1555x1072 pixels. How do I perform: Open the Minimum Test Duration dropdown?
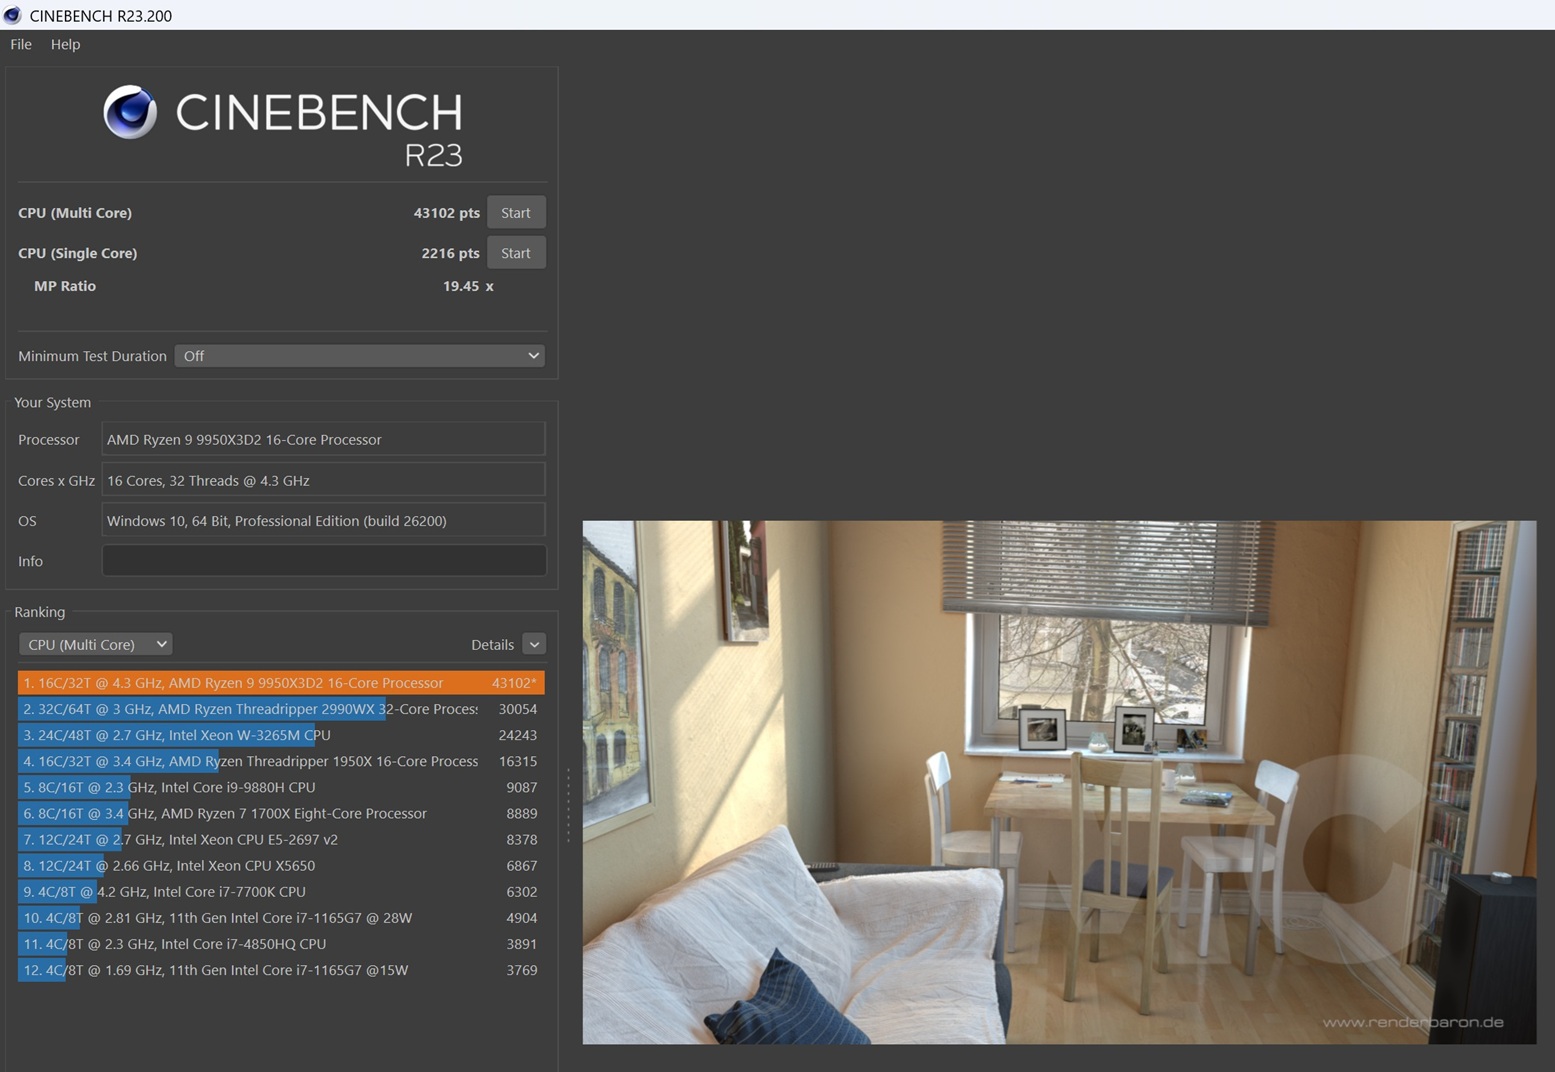pos(359,355)
